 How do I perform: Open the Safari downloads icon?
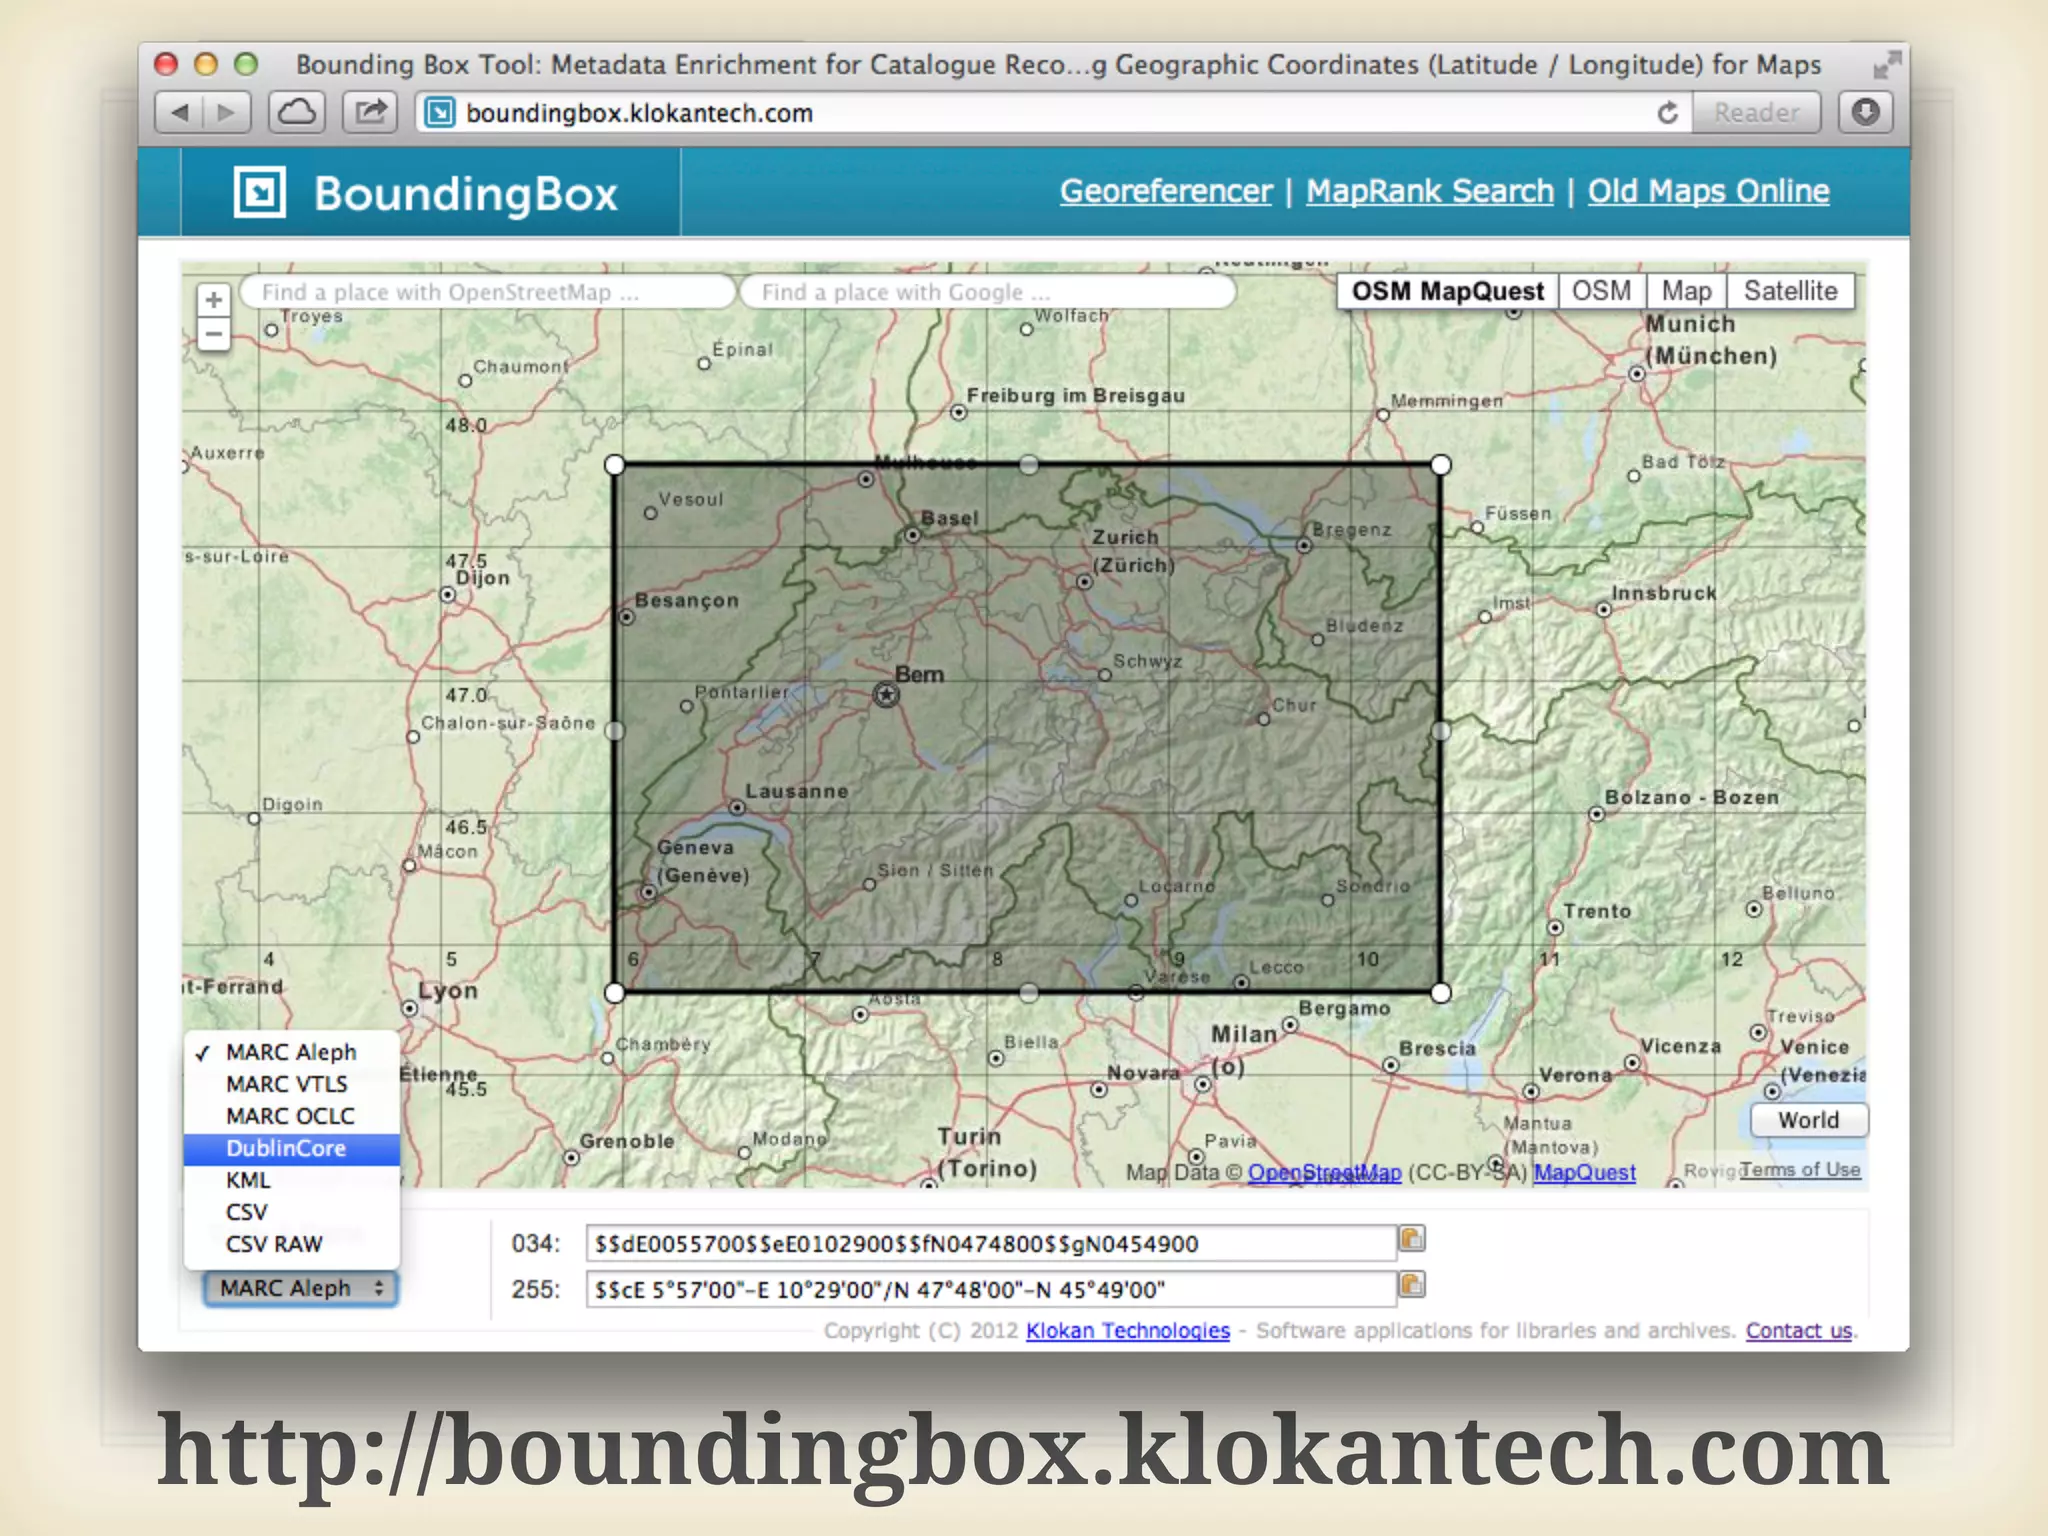click(1865, 112)
